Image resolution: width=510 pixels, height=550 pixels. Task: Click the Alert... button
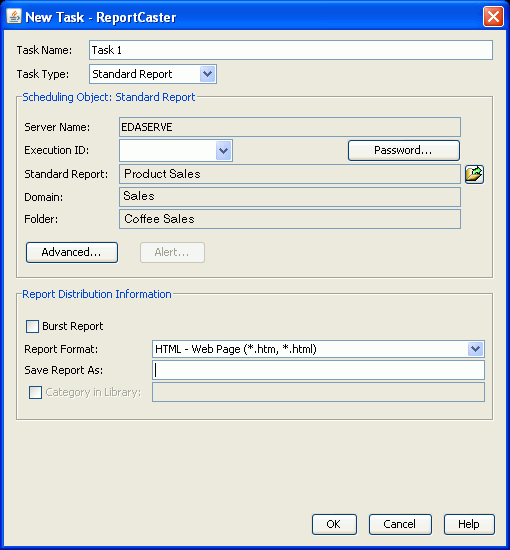pos(172,252)
